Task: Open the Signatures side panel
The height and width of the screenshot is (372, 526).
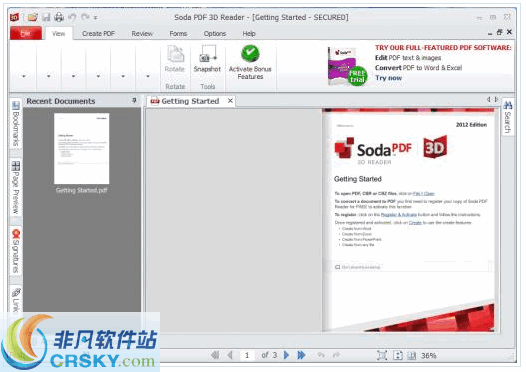Action: coord(16,252)
